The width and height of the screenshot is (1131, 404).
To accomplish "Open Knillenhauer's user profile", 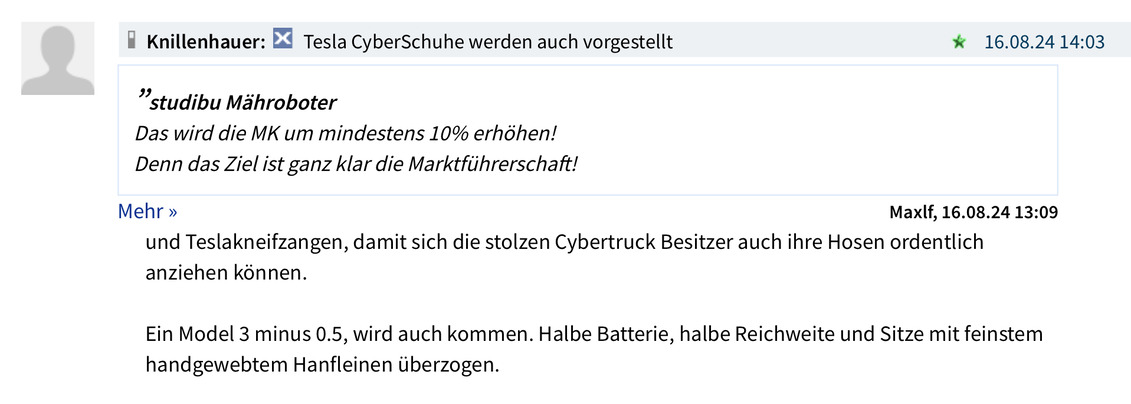I will (x=205, y=42).
